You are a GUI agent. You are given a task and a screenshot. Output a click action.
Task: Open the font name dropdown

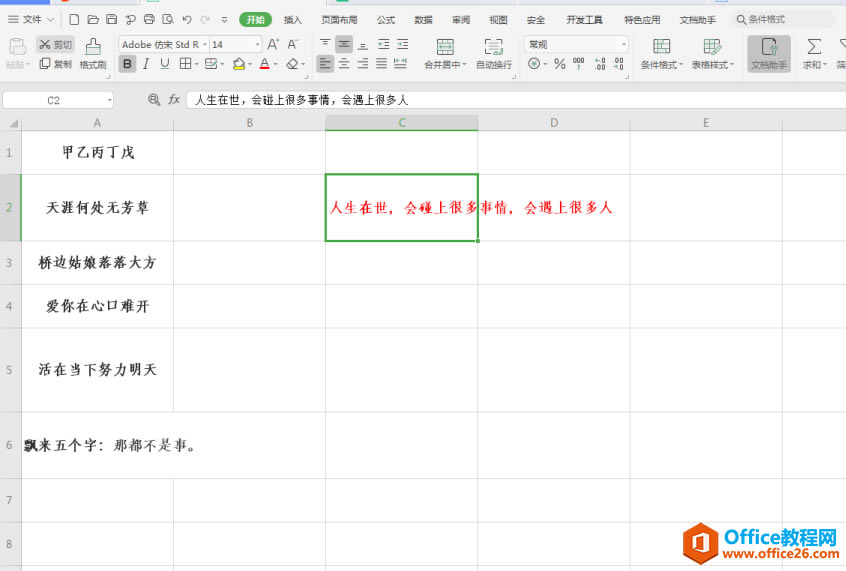(x=205, y=44)
